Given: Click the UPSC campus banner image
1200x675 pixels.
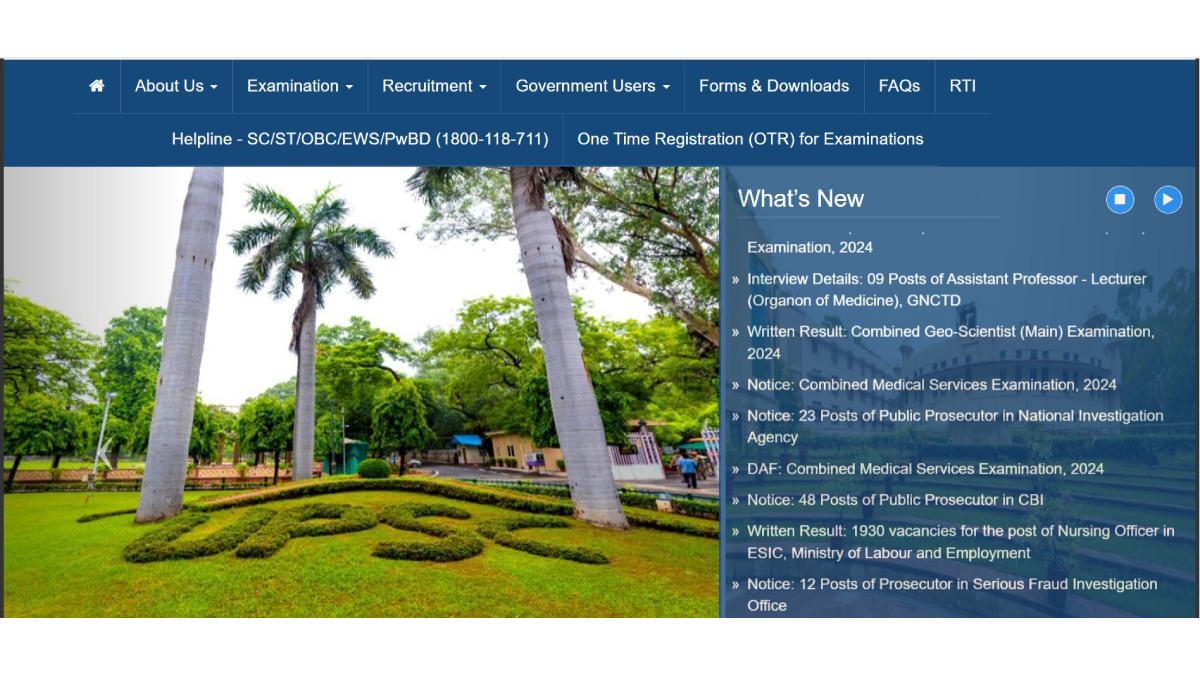Looking at the screenshot, I should coord(360,390).
